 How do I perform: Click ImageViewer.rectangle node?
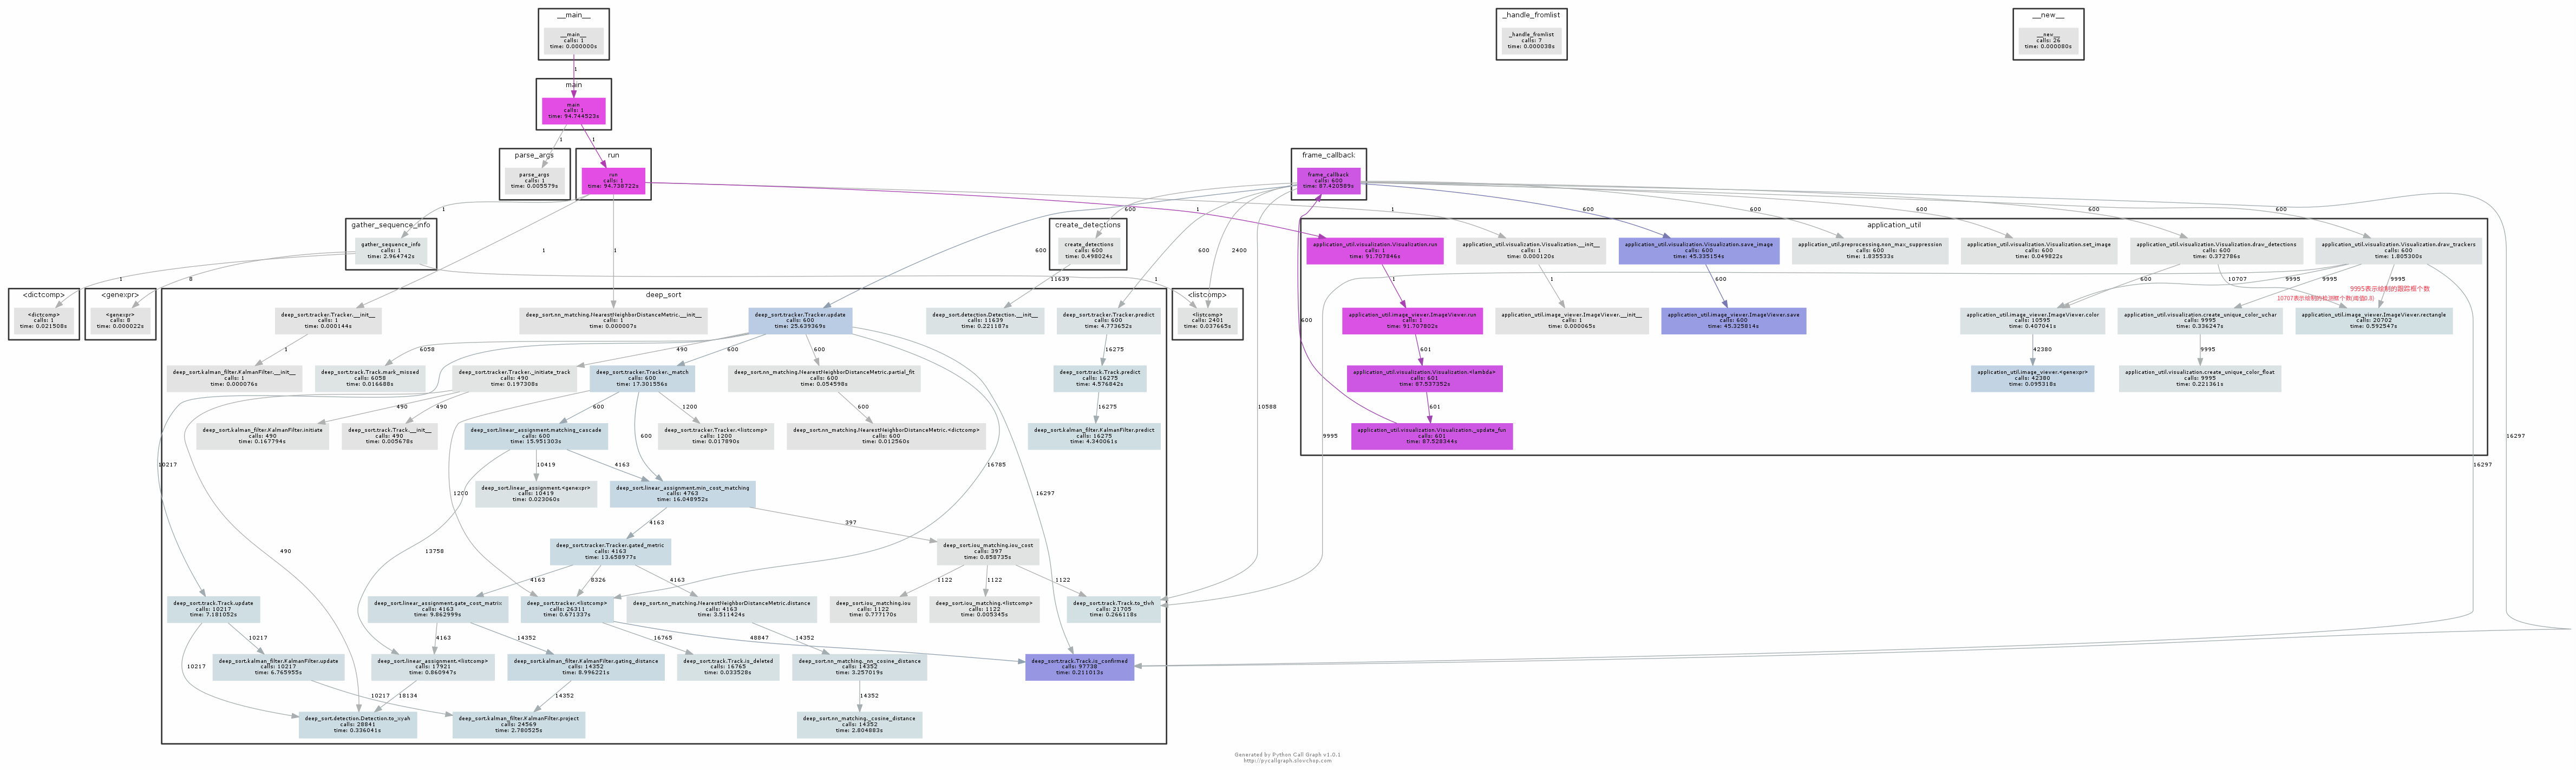(2374, 321)
